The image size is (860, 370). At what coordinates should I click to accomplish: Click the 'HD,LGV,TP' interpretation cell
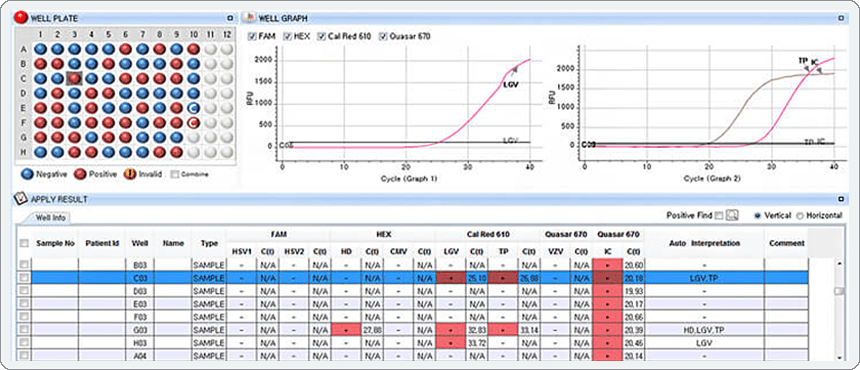pos(704,329)
